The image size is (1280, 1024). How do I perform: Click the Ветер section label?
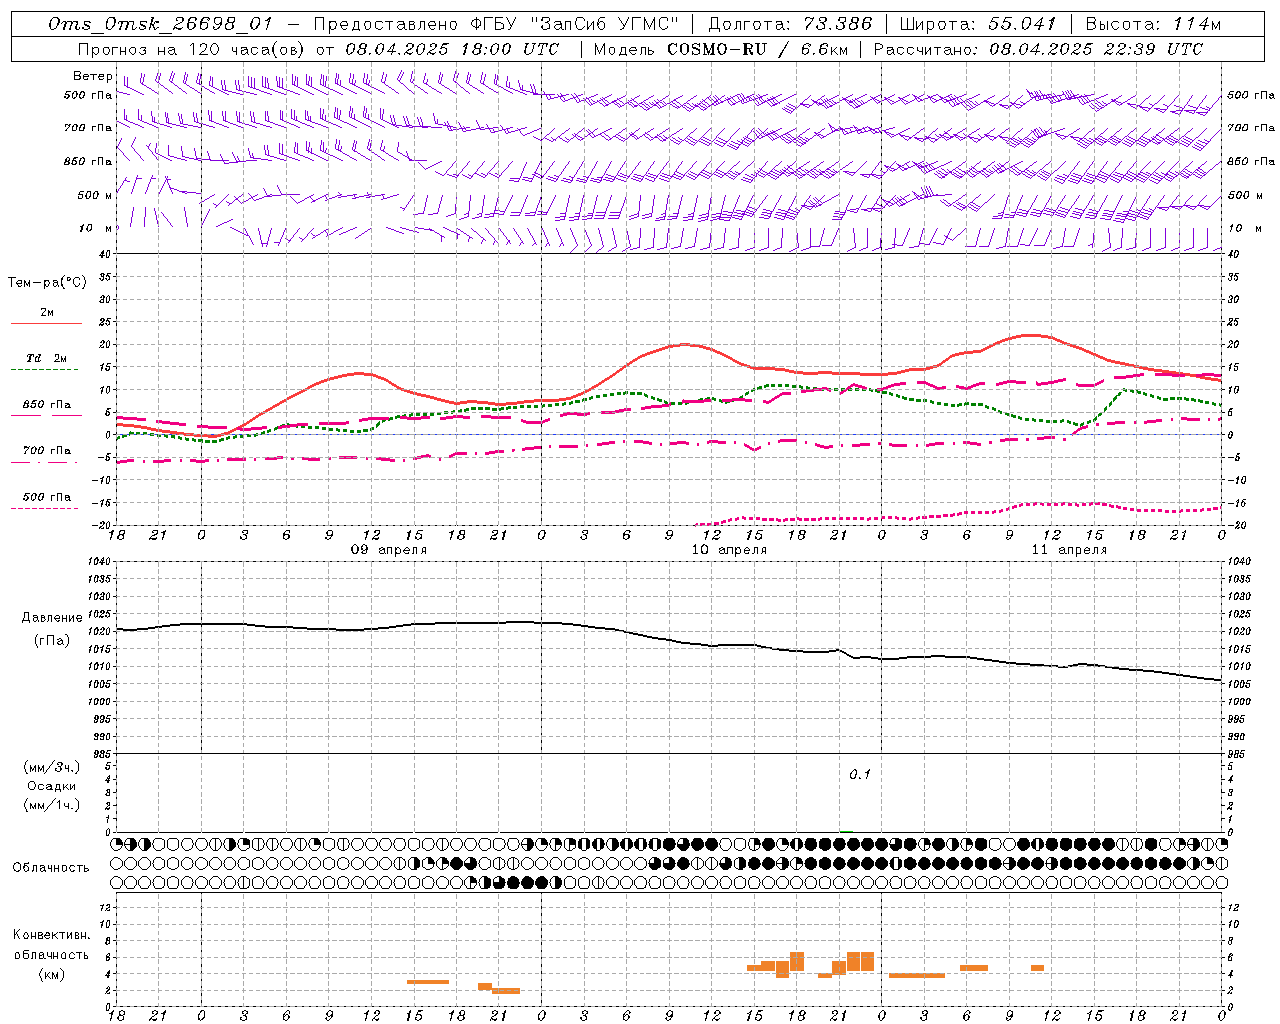click(x=92, y=76)
